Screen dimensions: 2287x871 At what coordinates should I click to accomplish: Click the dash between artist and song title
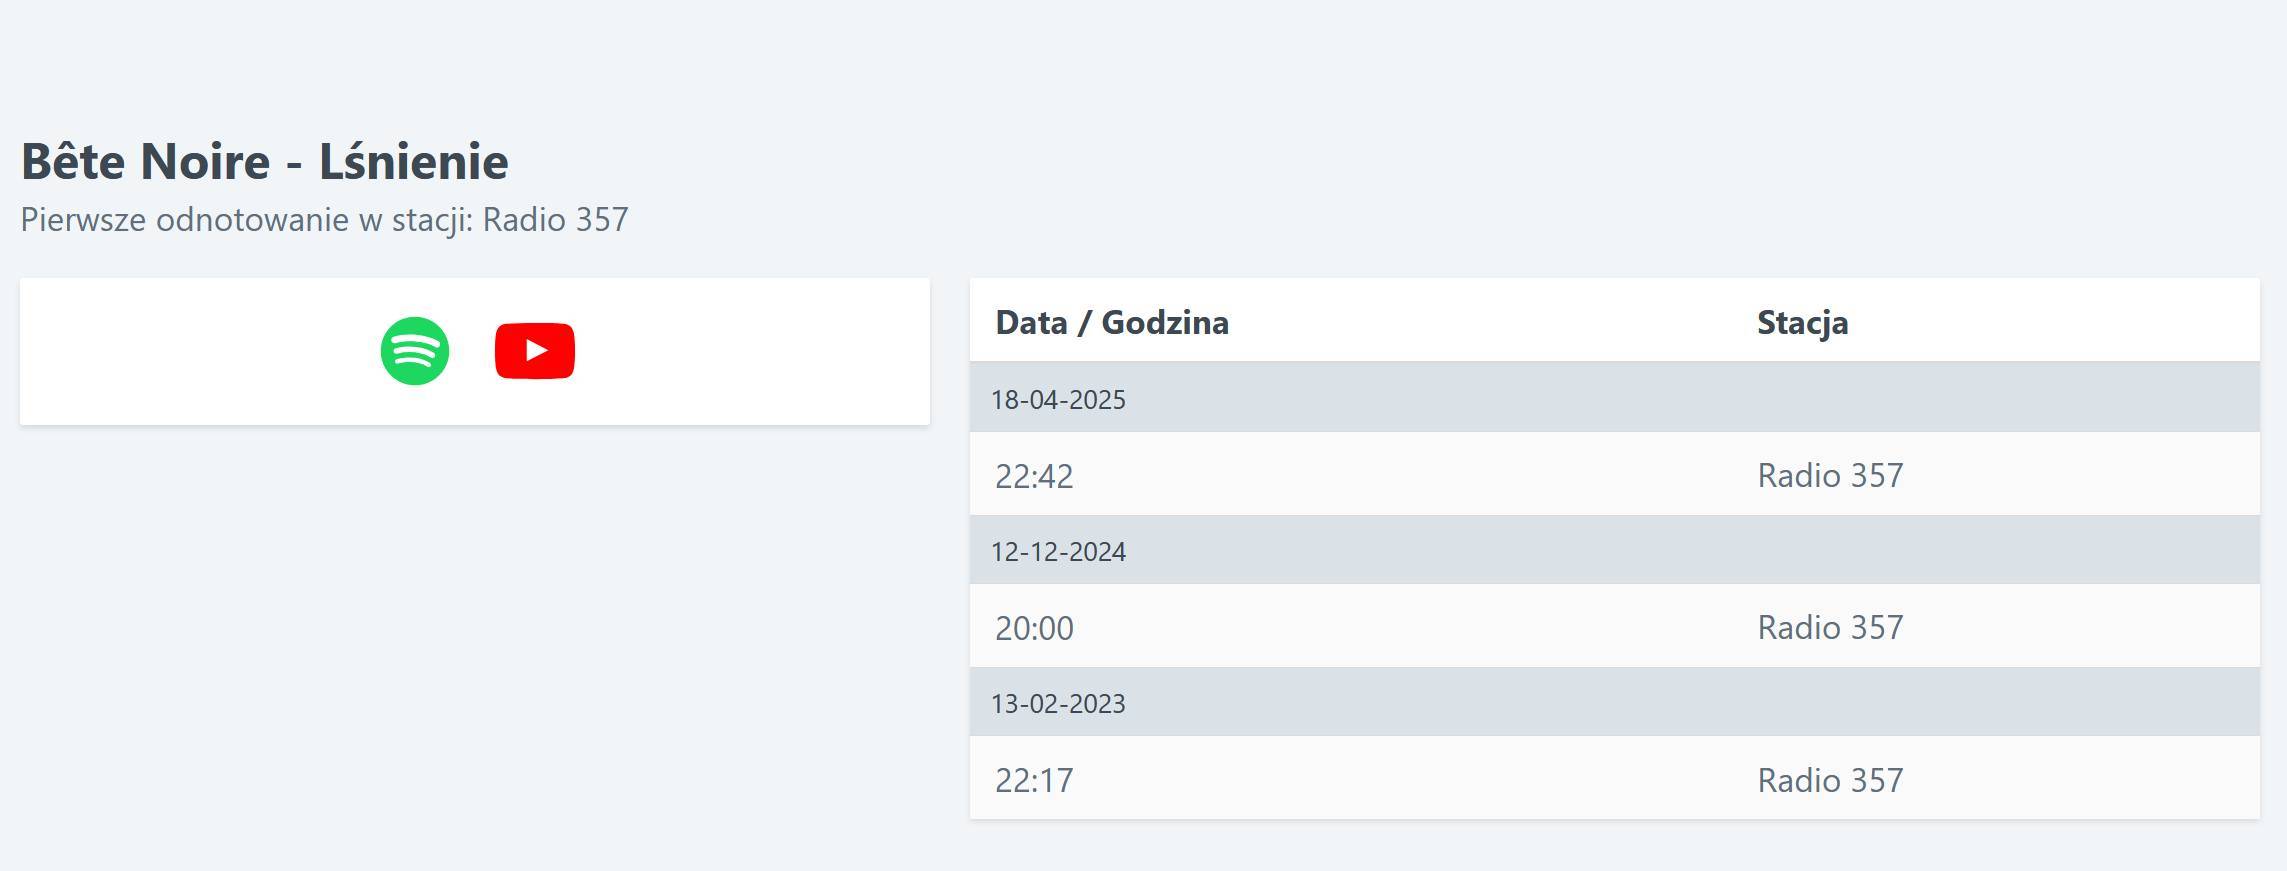tap(294, 164)
